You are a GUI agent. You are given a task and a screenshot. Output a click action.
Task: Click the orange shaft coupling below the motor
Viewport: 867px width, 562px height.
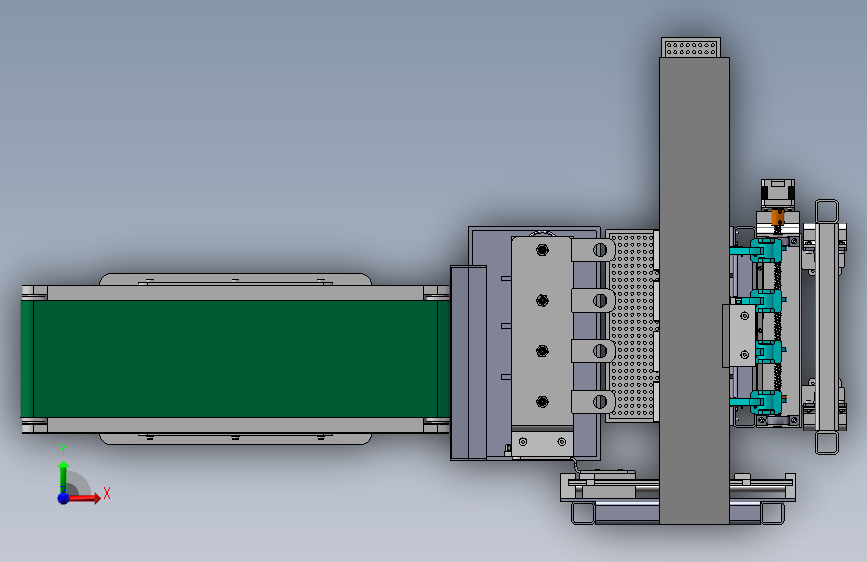tap(777, 216)
